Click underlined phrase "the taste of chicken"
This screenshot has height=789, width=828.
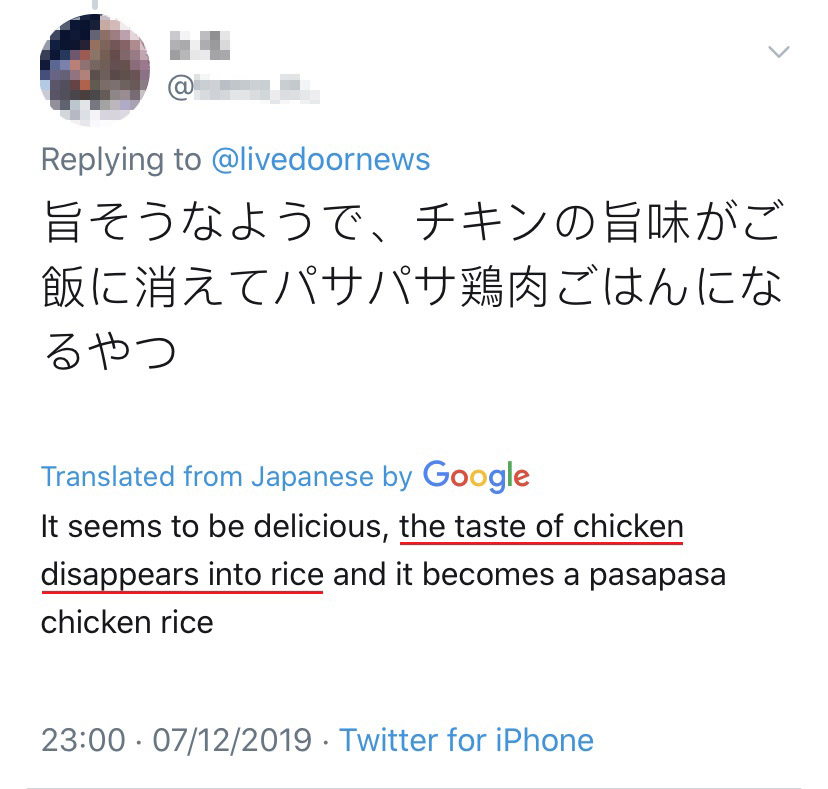[541, 526]
